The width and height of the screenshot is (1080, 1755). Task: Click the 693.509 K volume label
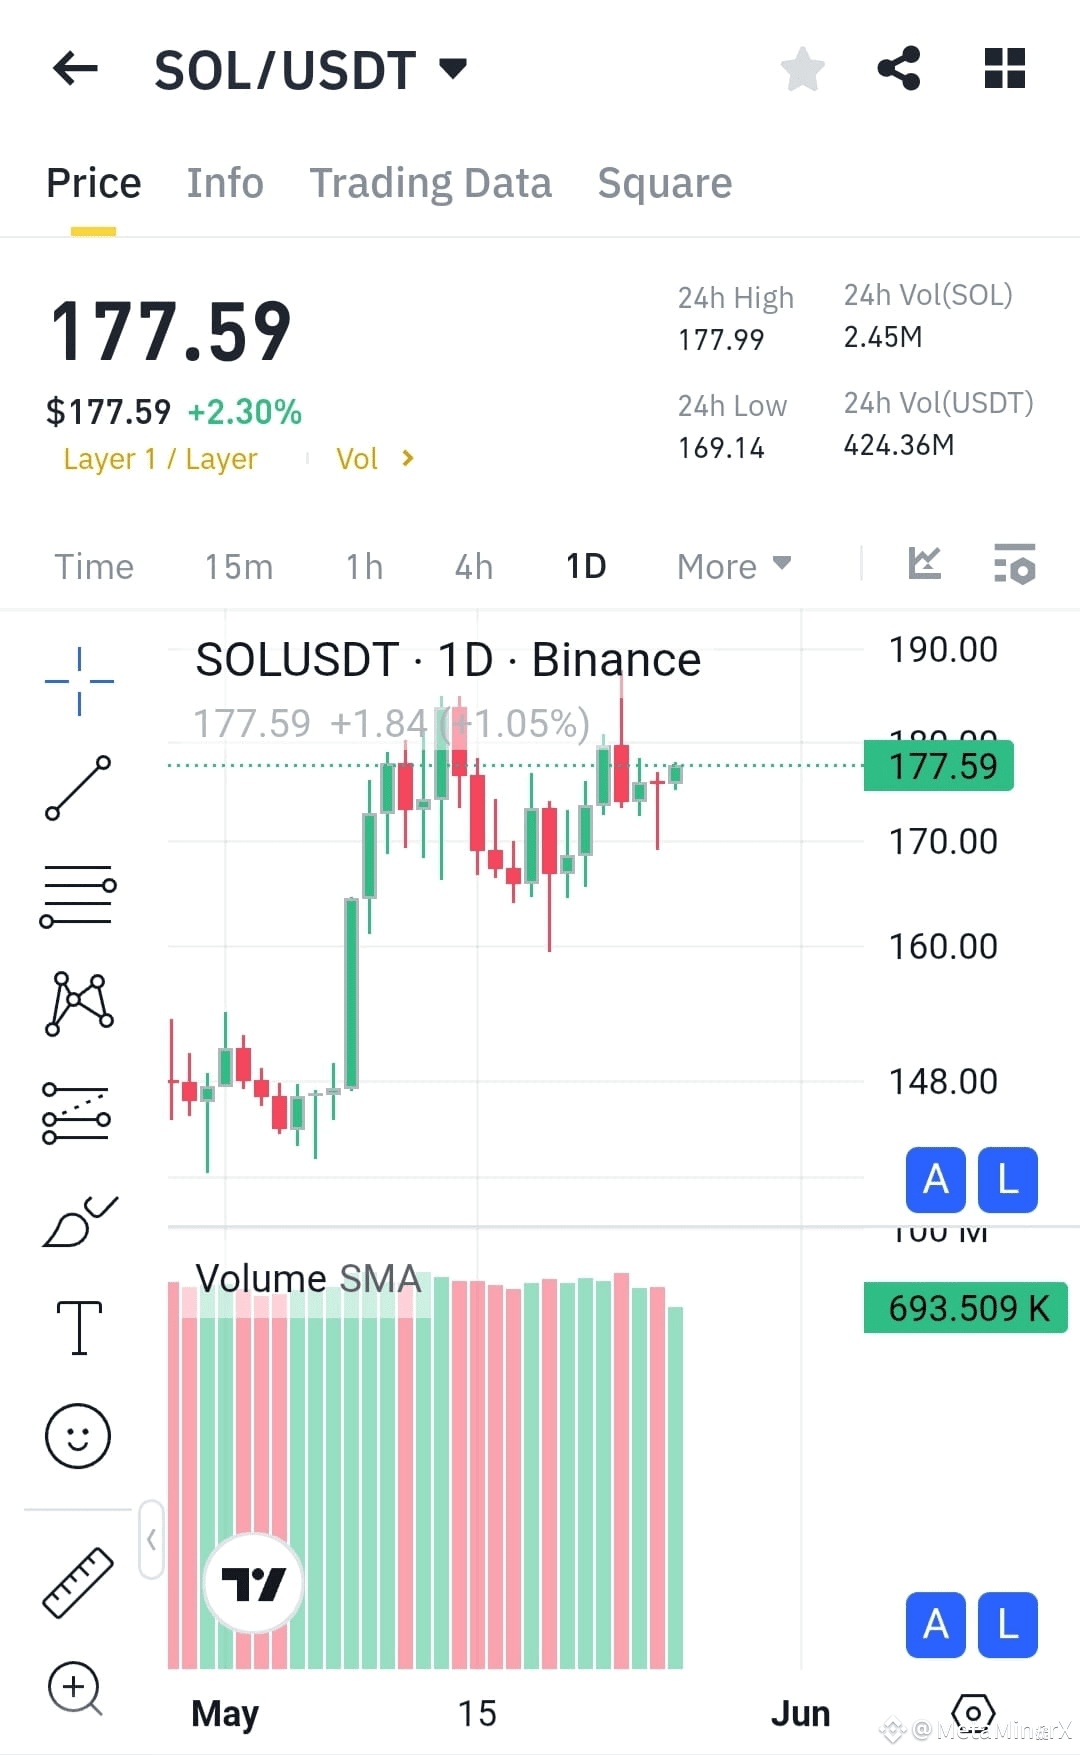pyautogui.click(x=966, y=1308)
